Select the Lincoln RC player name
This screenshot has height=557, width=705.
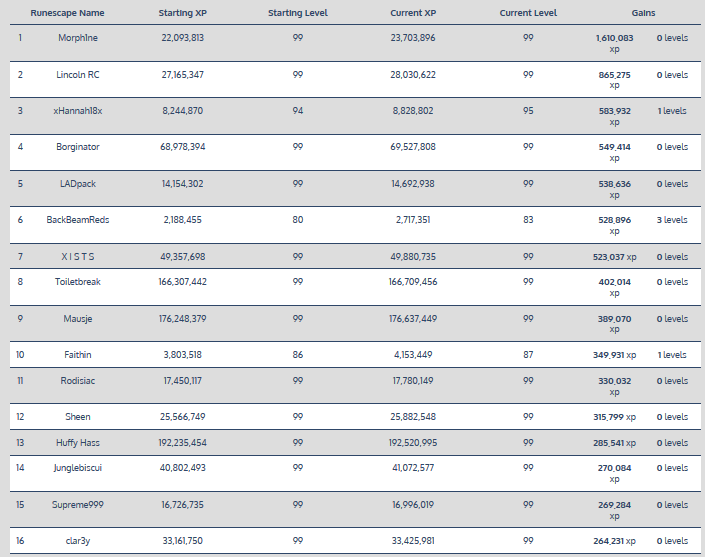tap(77, 75)
